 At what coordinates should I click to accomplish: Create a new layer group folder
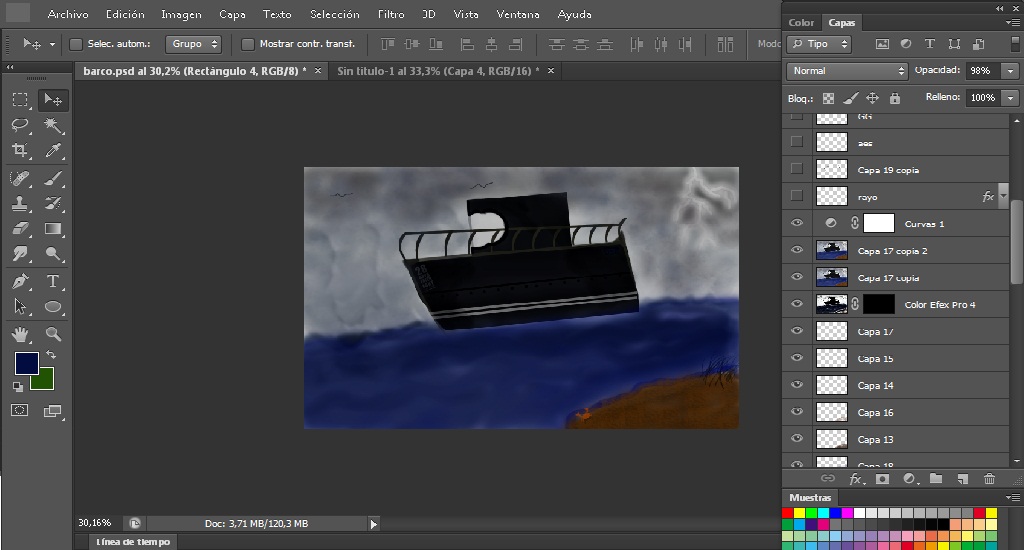936,479
